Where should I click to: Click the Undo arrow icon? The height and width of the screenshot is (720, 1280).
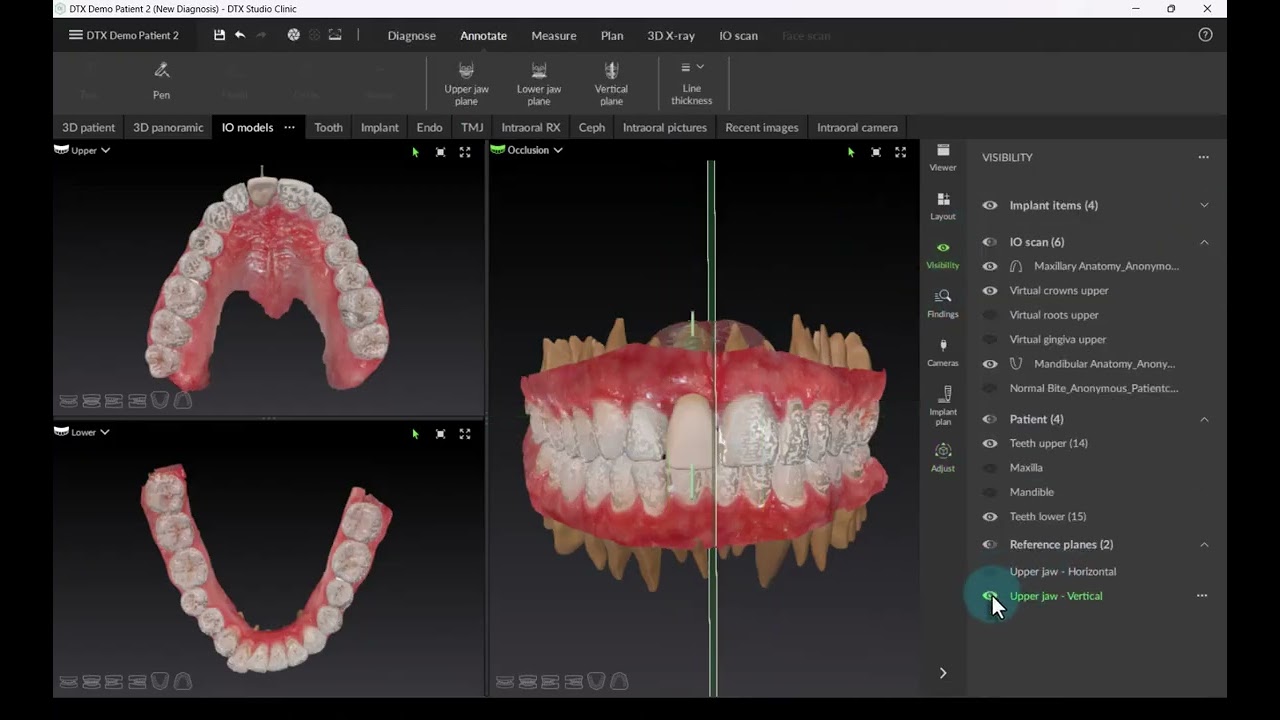point(240,35)
